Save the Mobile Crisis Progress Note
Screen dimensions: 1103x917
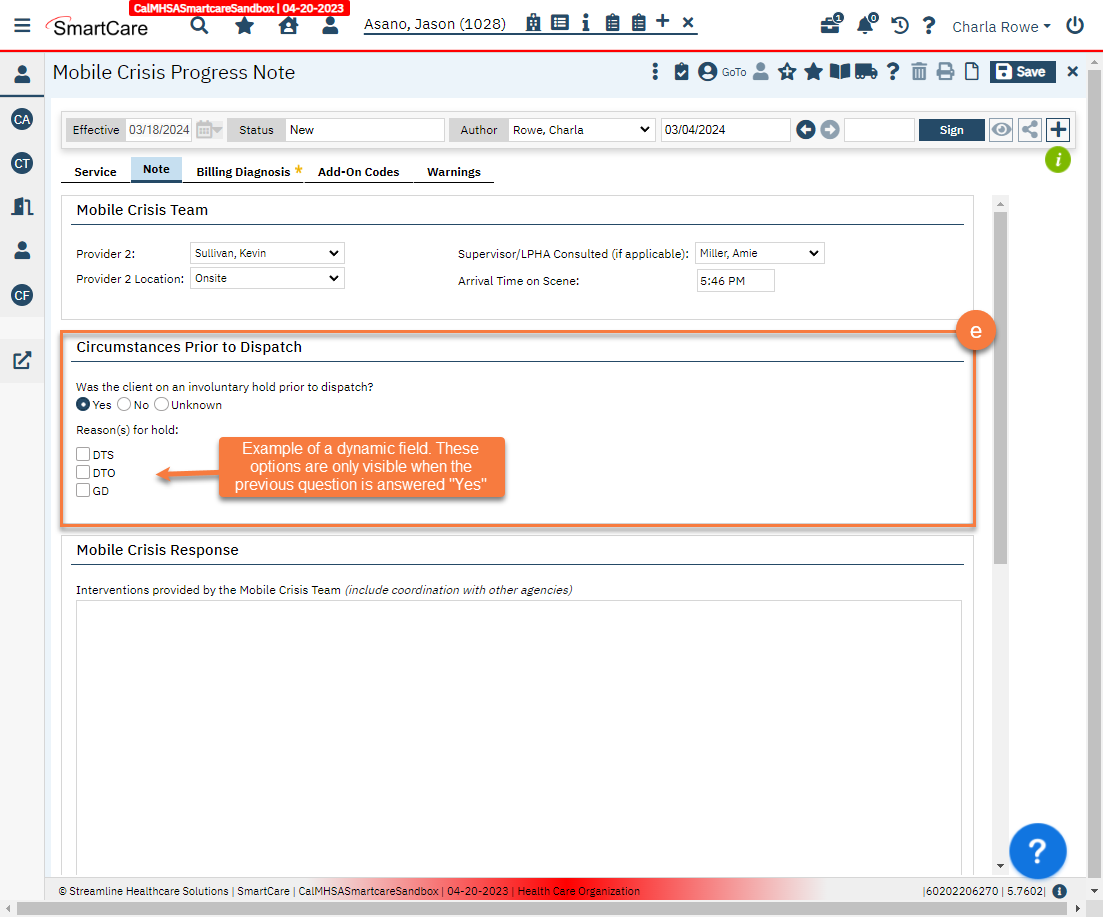tap(1022, 71)
